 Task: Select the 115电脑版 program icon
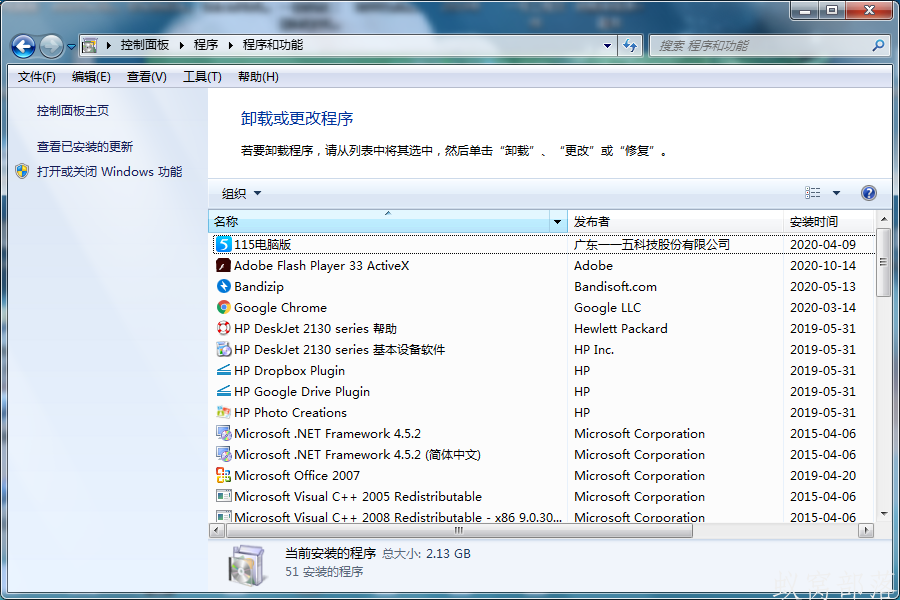coord(224,245)
